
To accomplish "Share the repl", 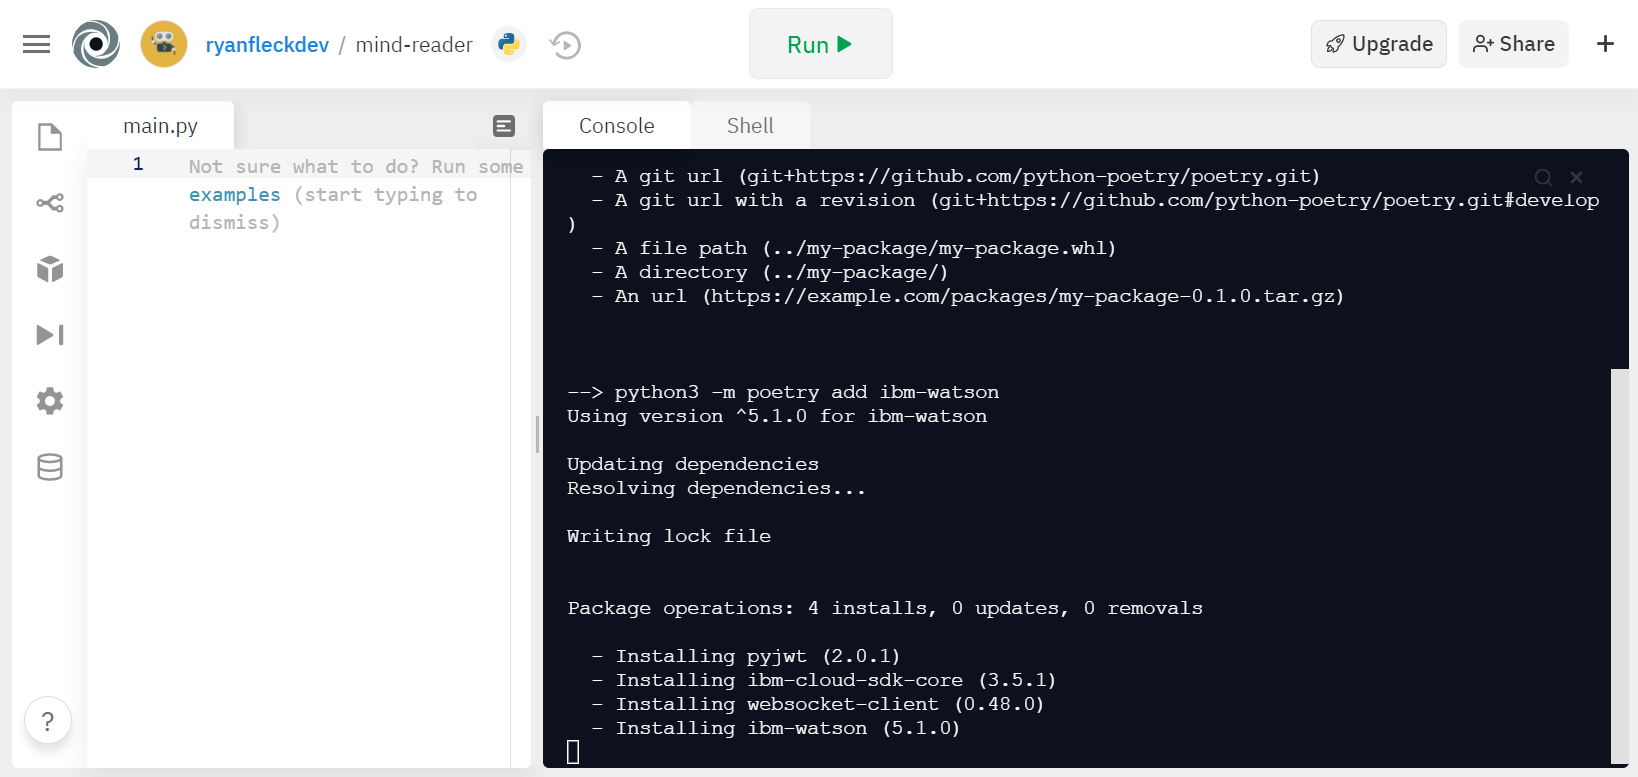I will [1513, 44].
